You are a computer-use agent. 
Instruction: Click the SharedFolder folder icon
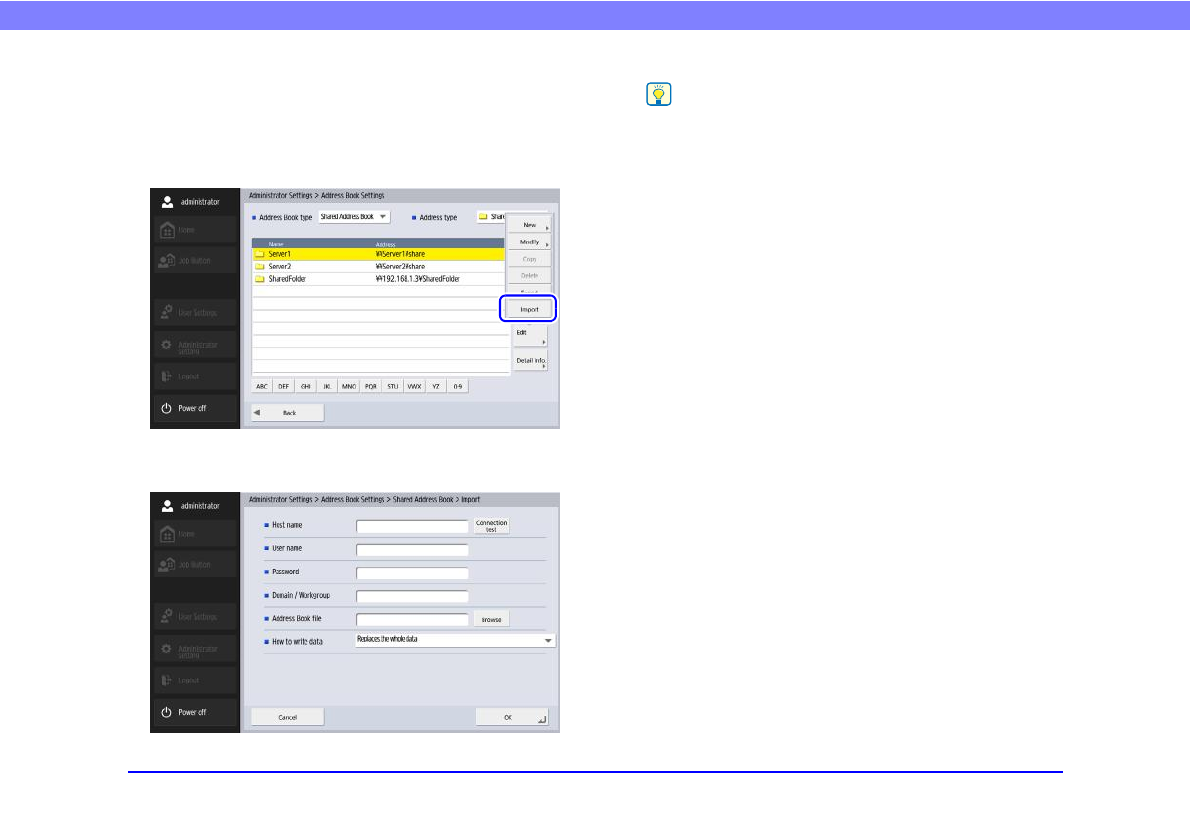coord(260,279)
